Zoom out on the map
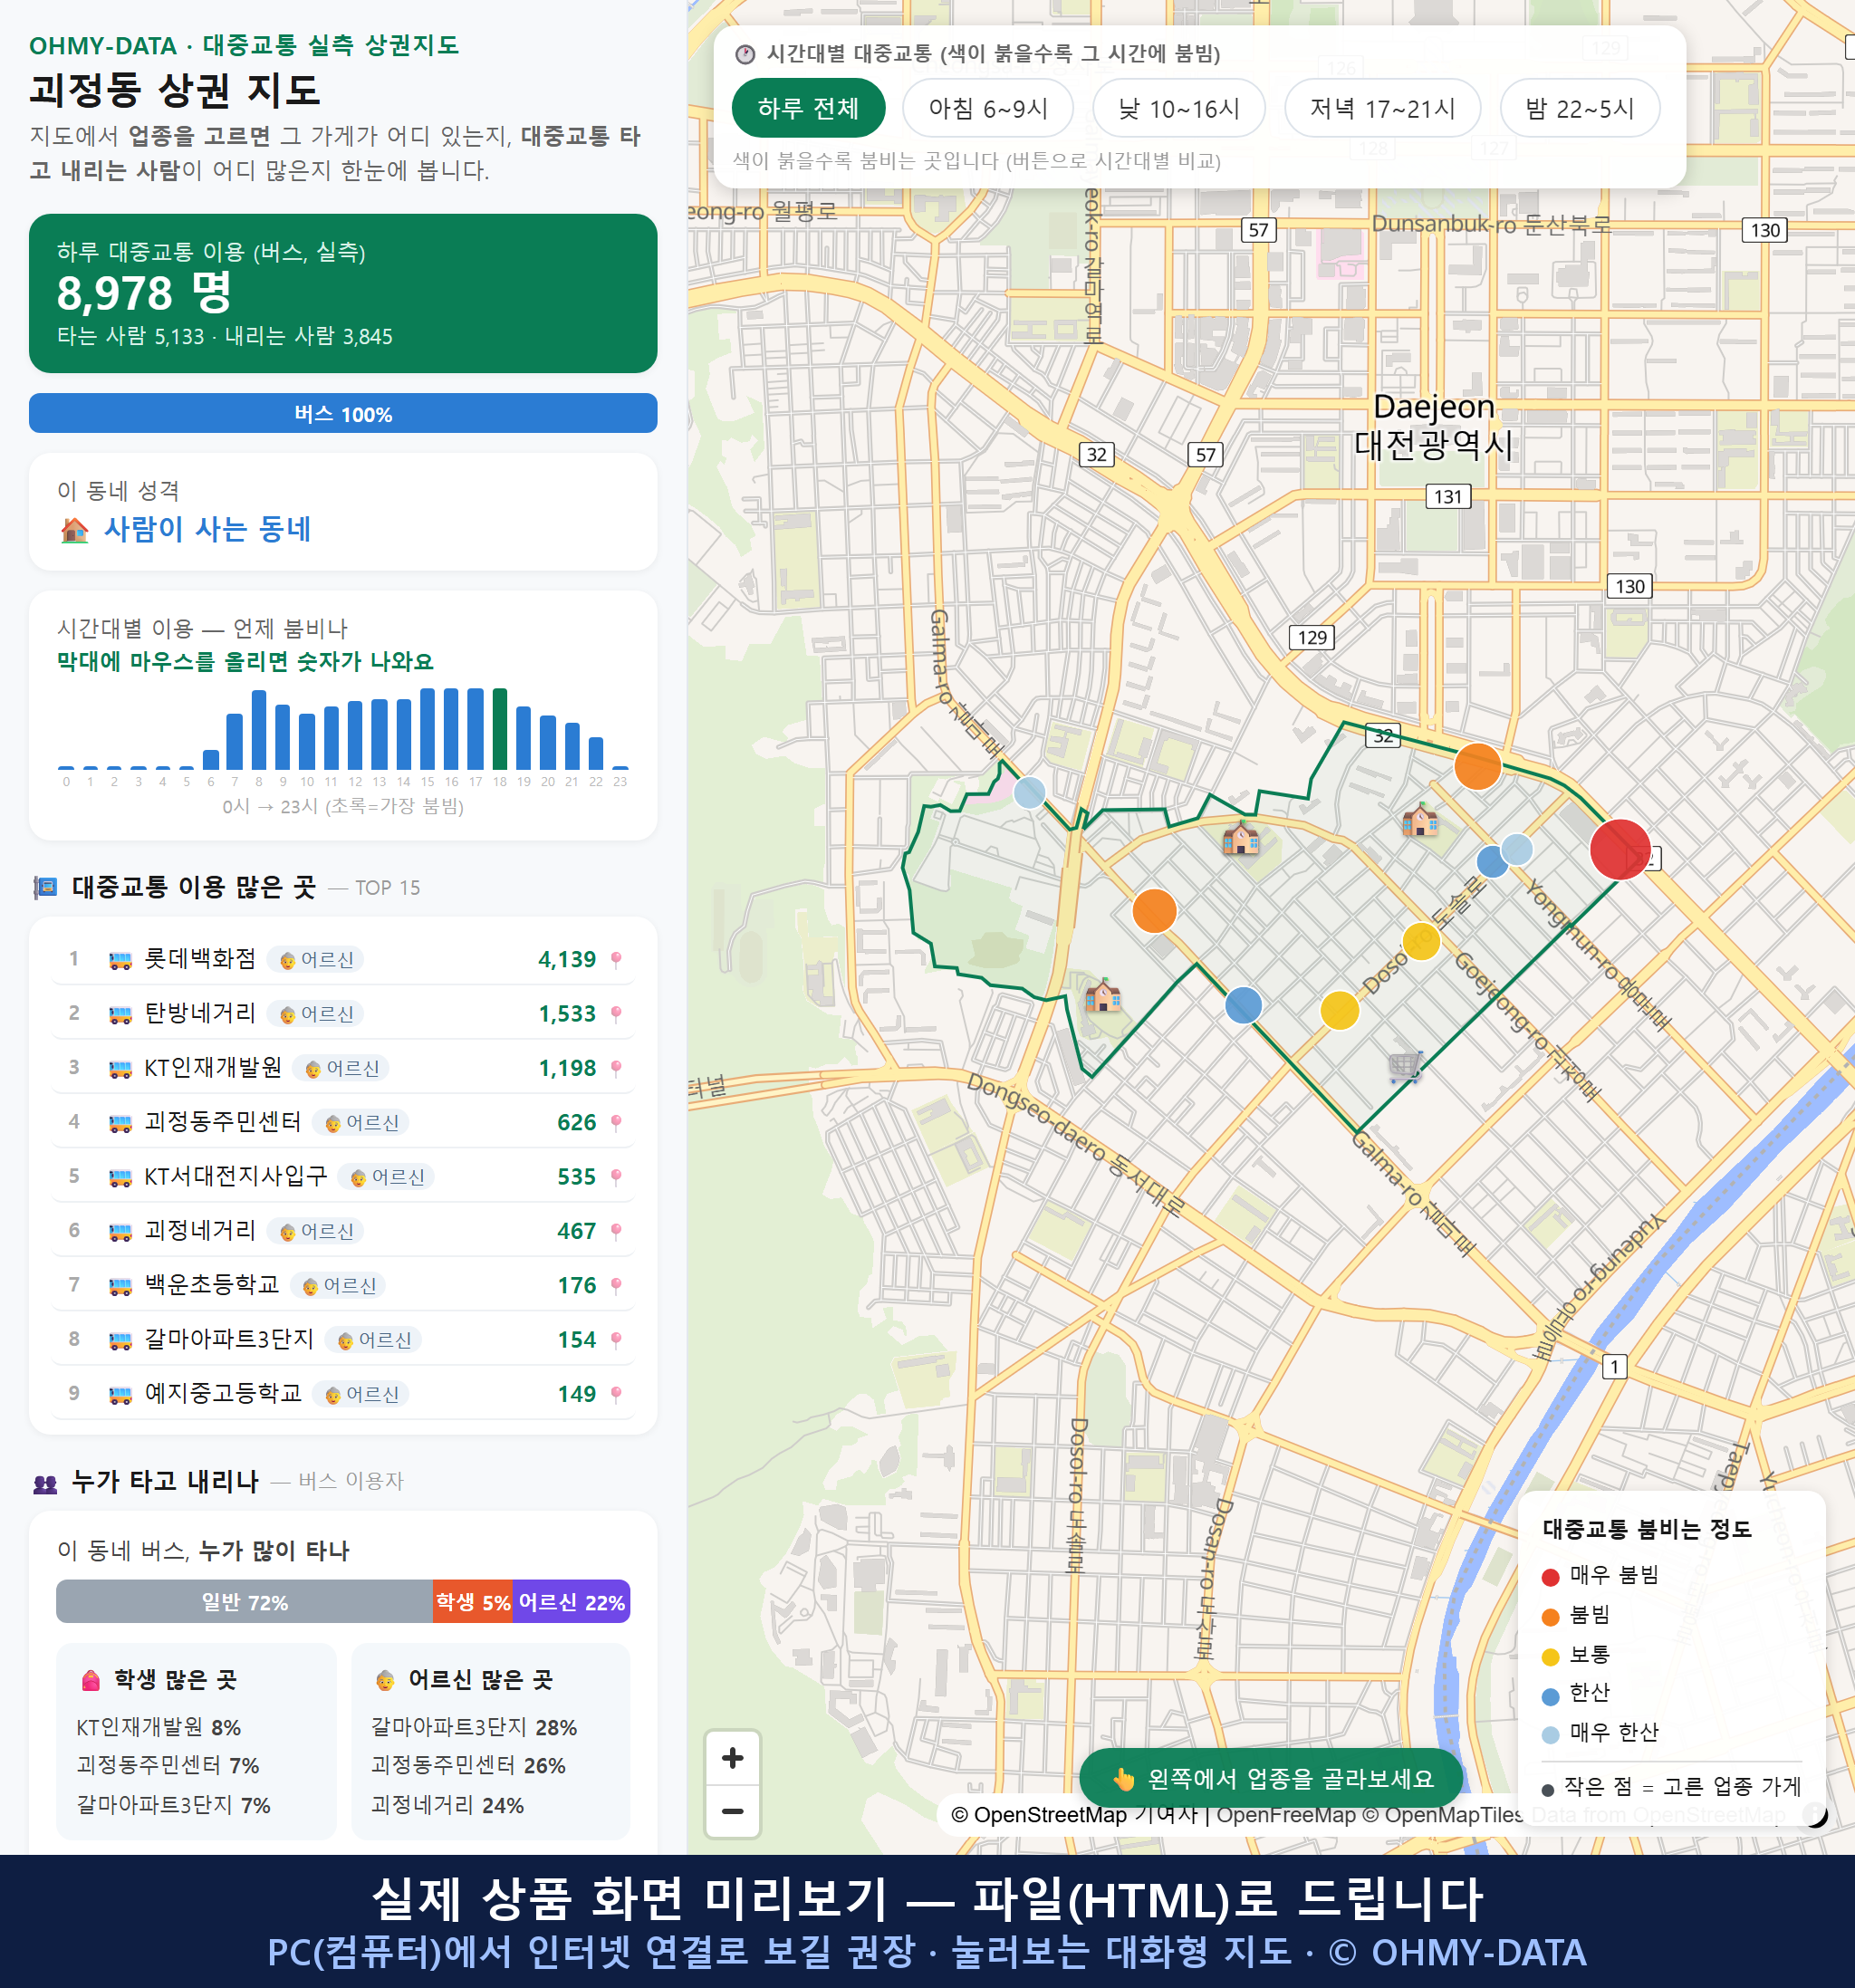Screen dimensions: 1855x1988 pos(732,1811)
